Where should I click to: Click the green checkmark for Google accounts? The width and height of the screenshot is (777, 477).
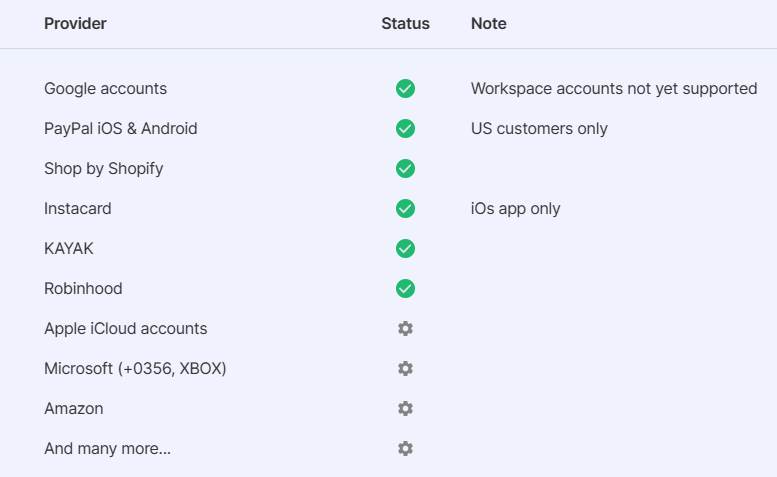(405, 89)
